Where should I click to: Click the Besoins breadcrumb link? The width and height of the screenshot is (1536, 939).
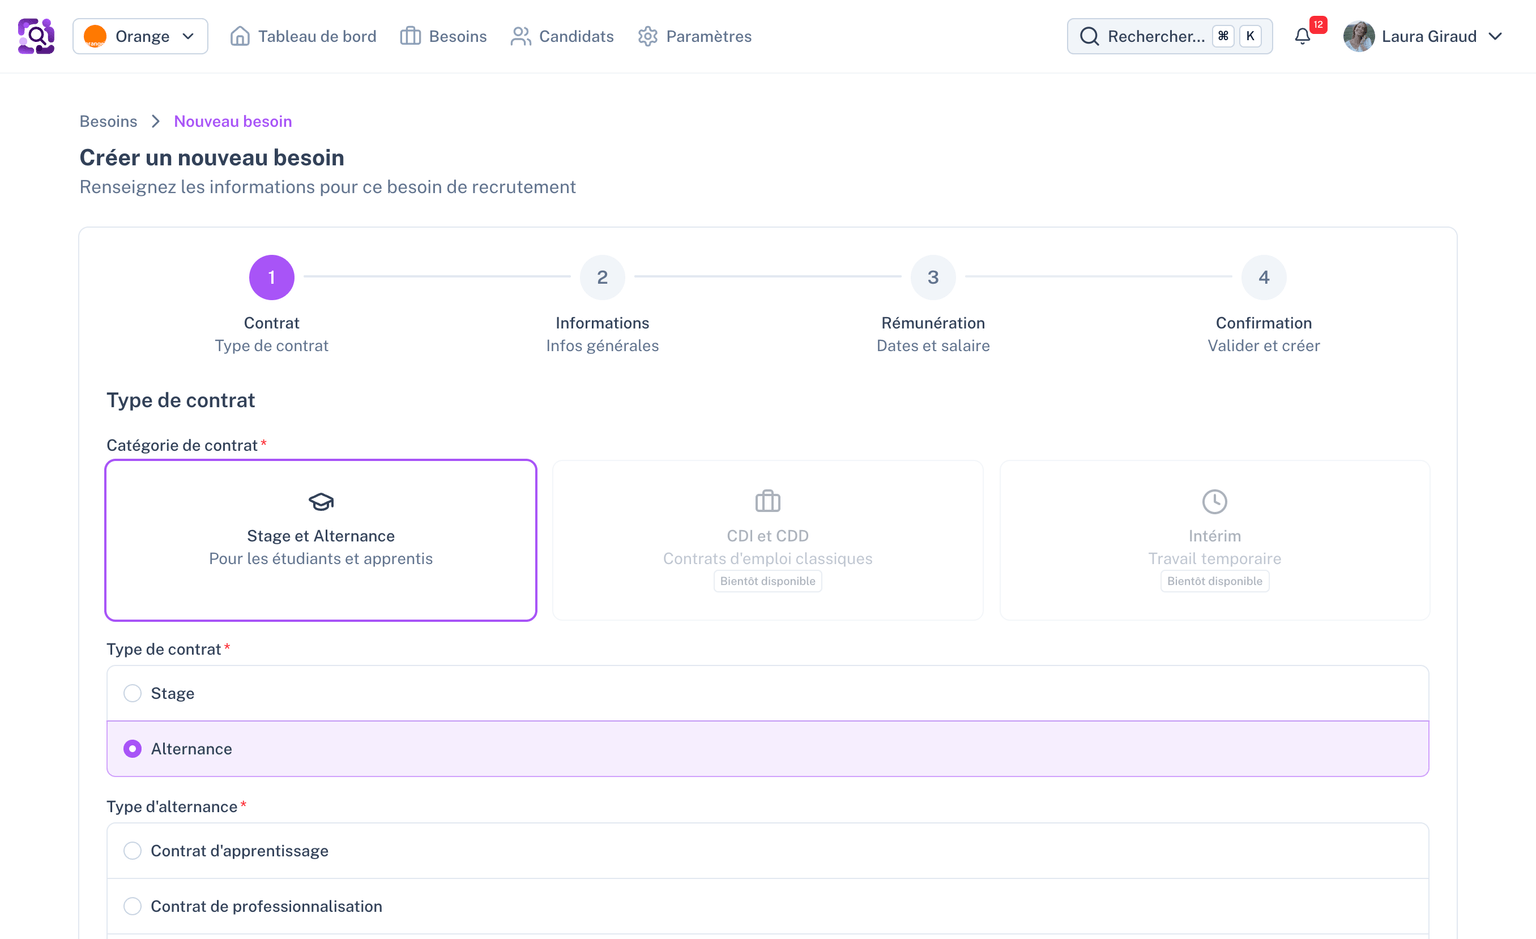coord(108,121)
